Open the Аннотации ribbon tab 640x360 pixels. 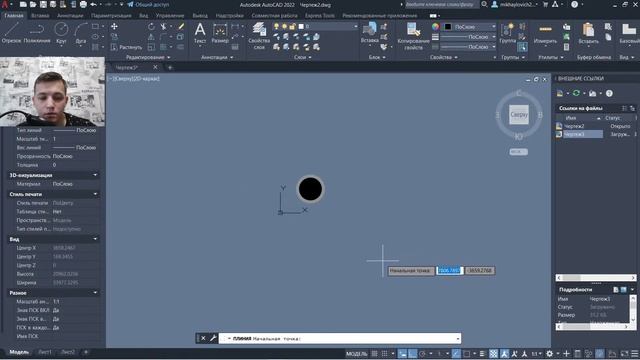coord(70,16)
